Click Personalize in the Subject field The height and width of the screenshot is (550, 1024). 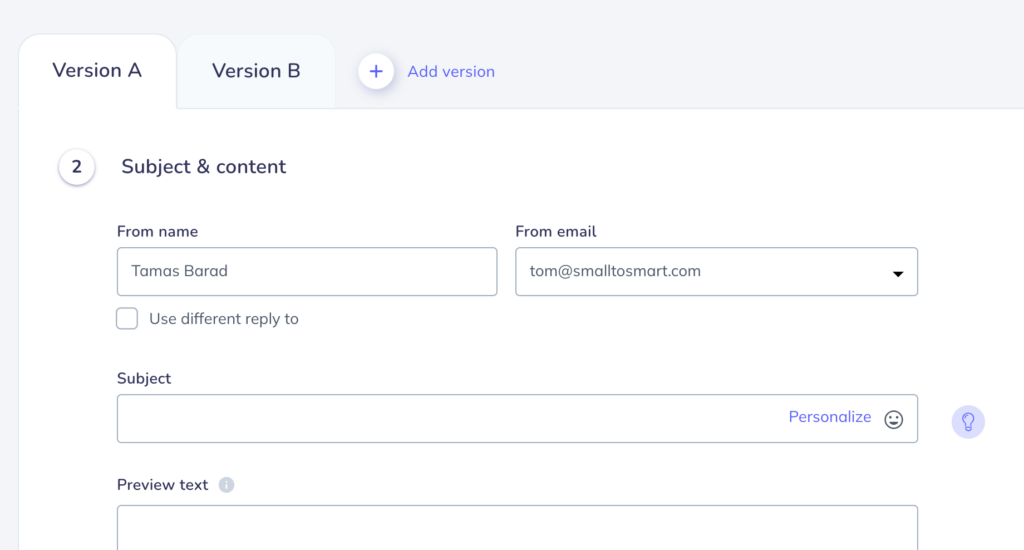(x=829, y=417)
